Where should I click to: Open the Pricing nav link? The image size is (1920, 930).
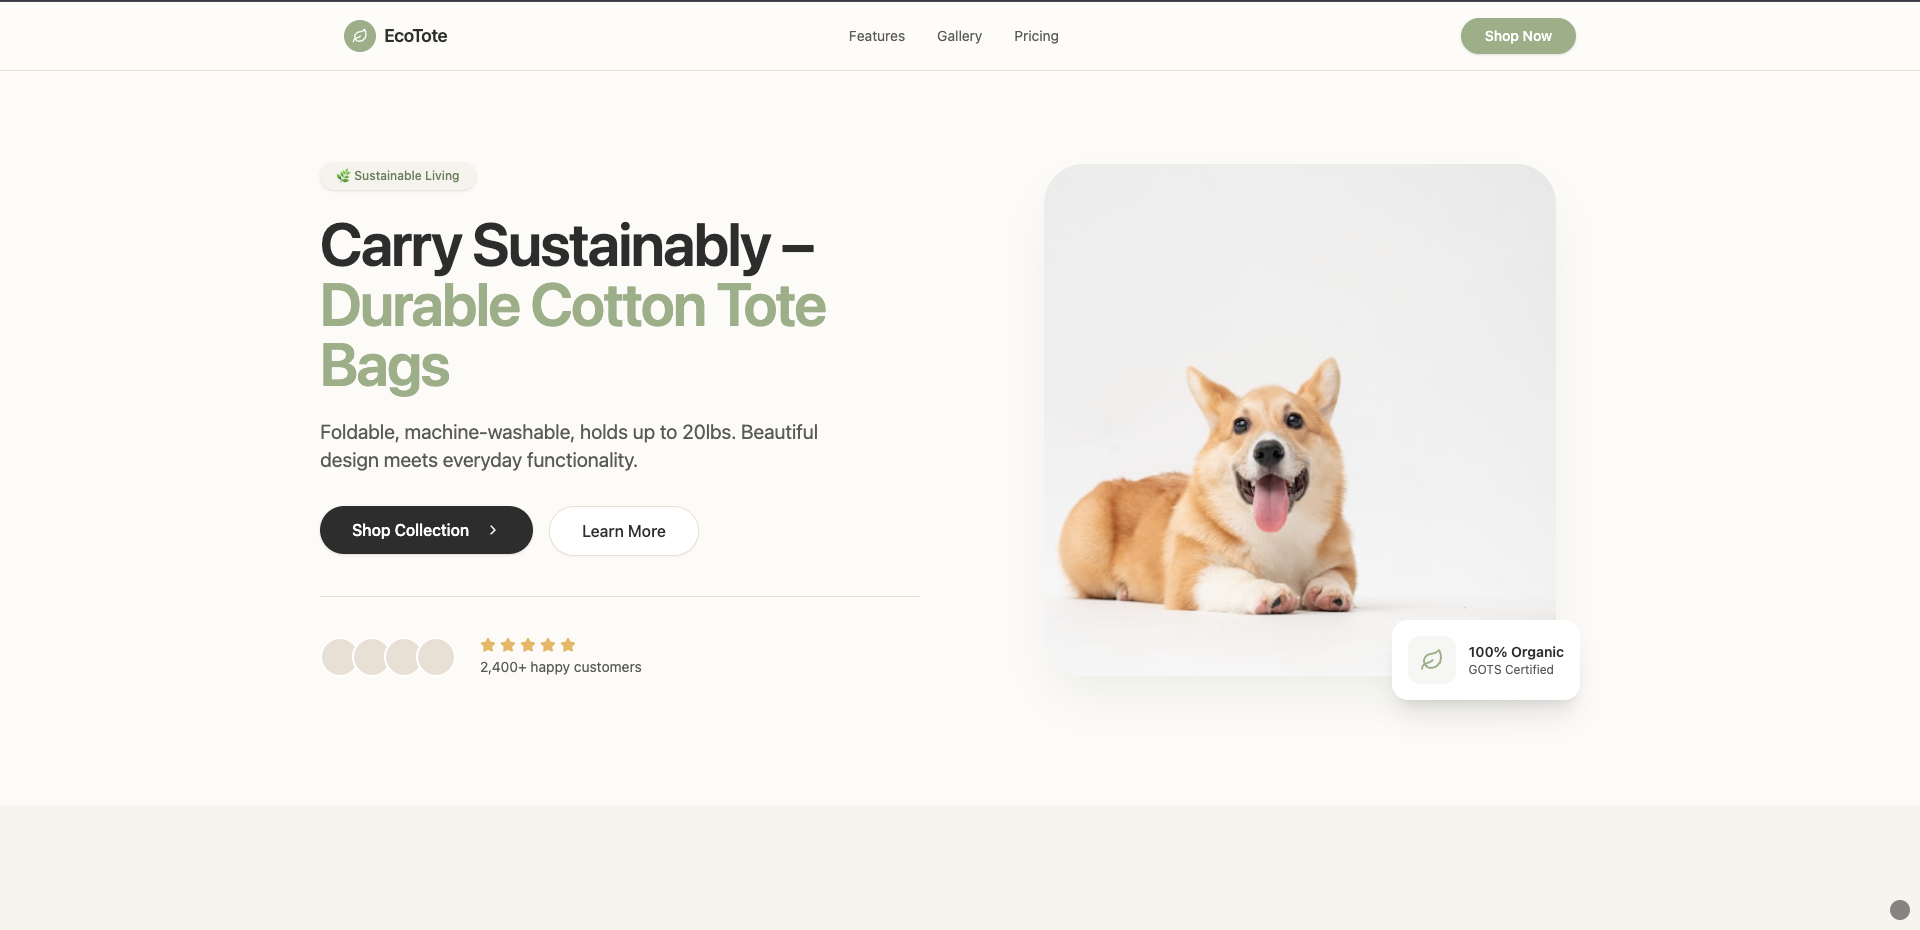(1036, 36)
